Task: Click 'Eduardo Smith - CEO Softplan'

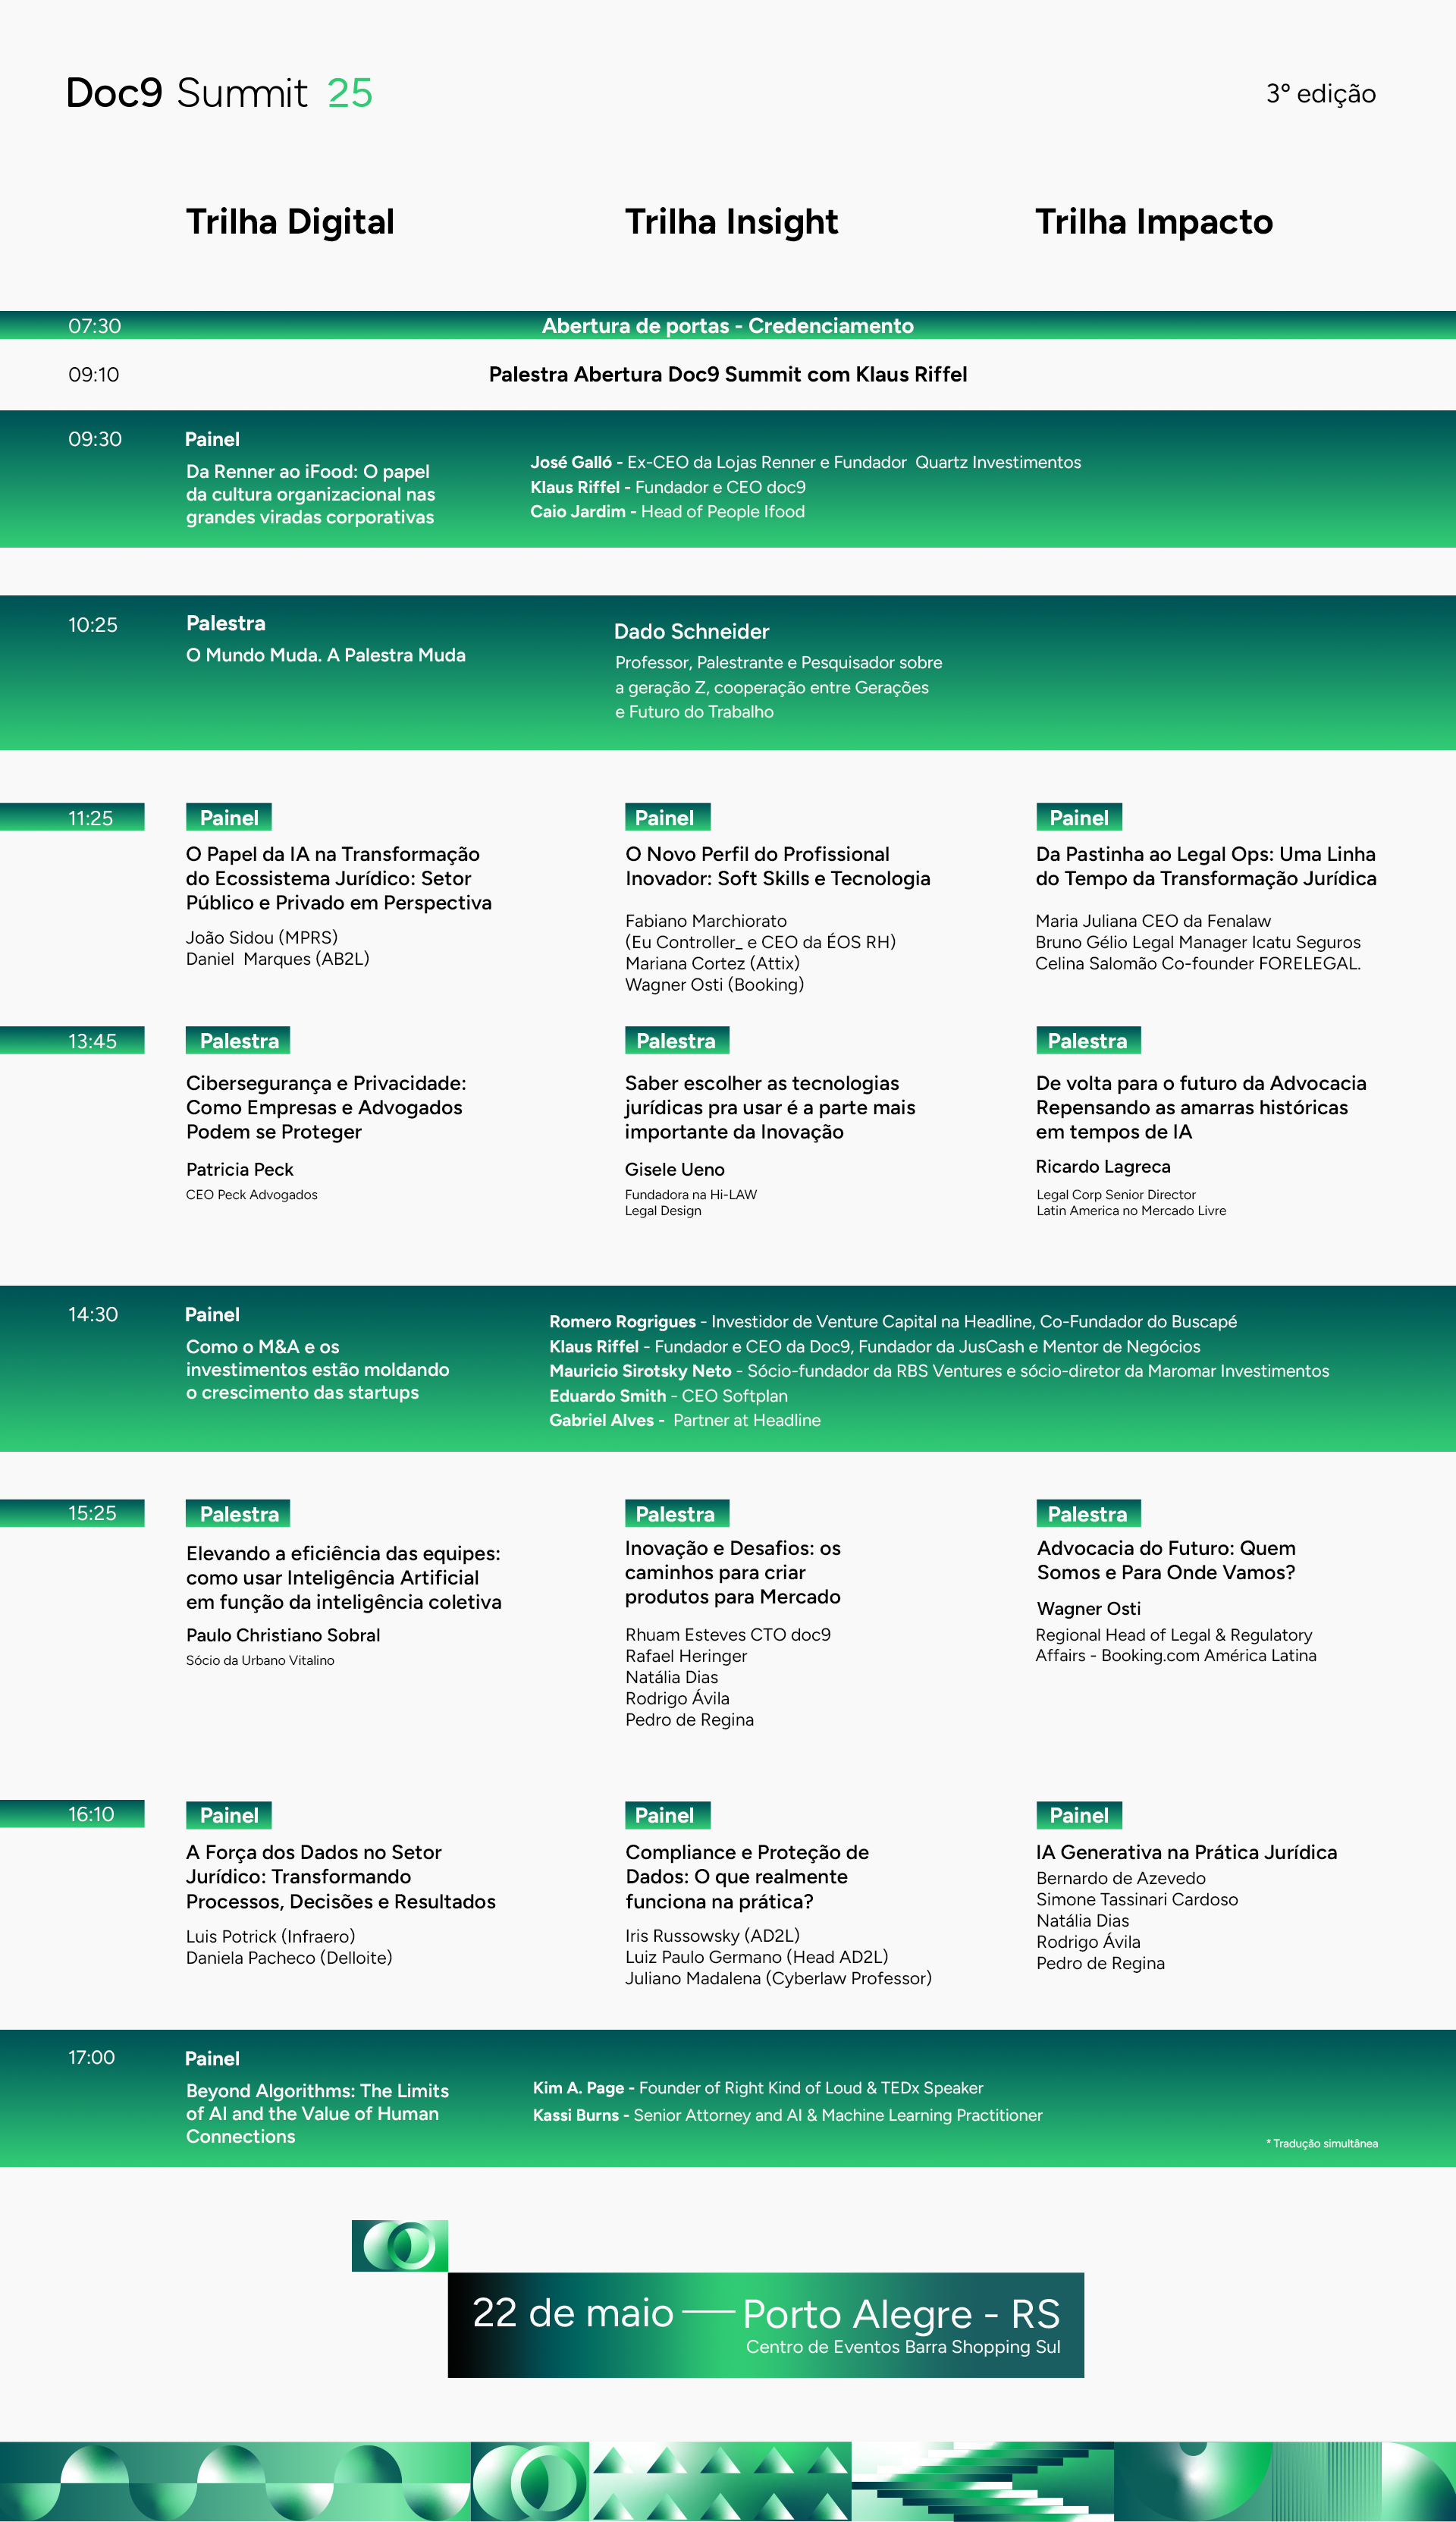Action: point(668,1395)
